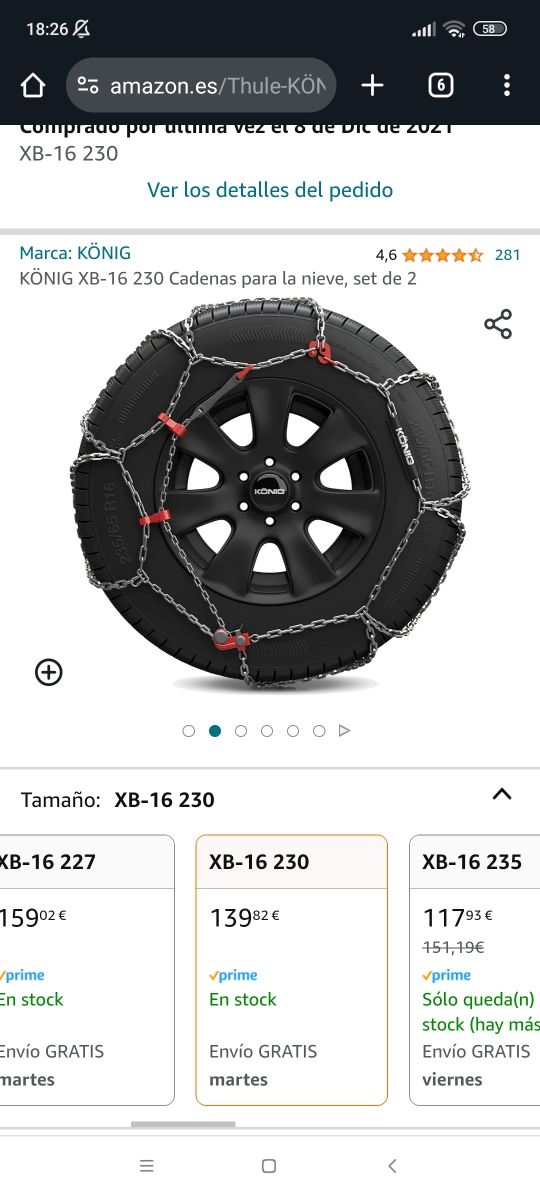This screenshot has height=1200, width=540.
Task: Open Chrome three-dot overflow menu
Action: tap(507, 85)
